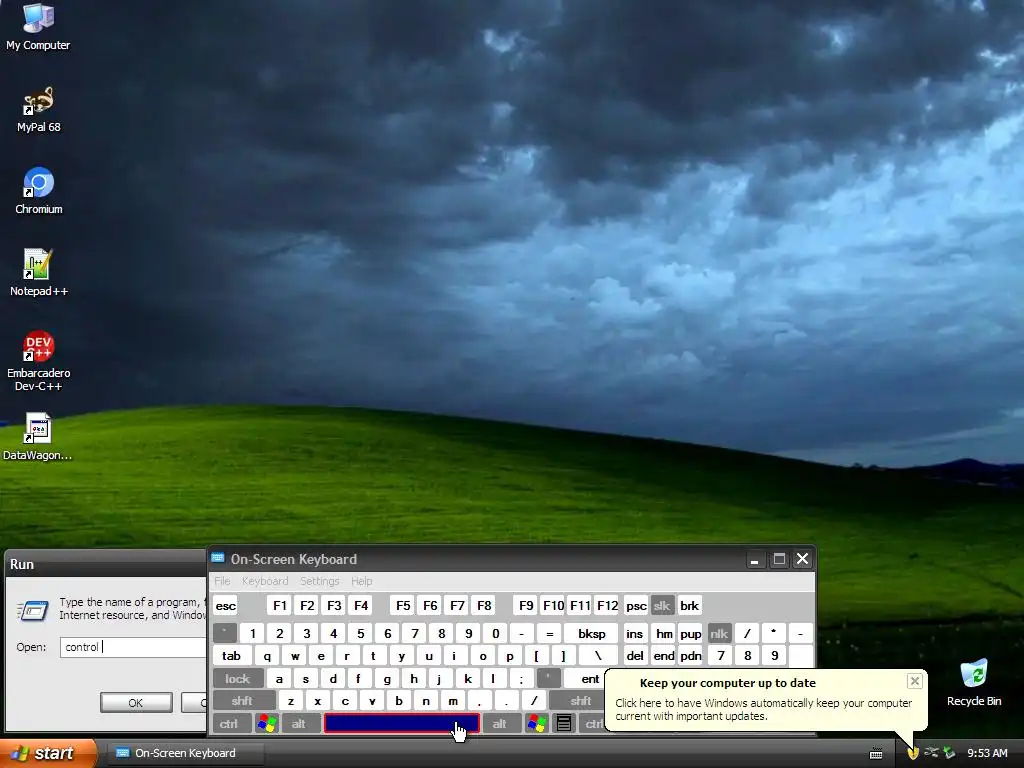This screenshot has width=1024, height=768.
Task: Click the context menu key on the keyboard
Action: (x=564, y=723)
